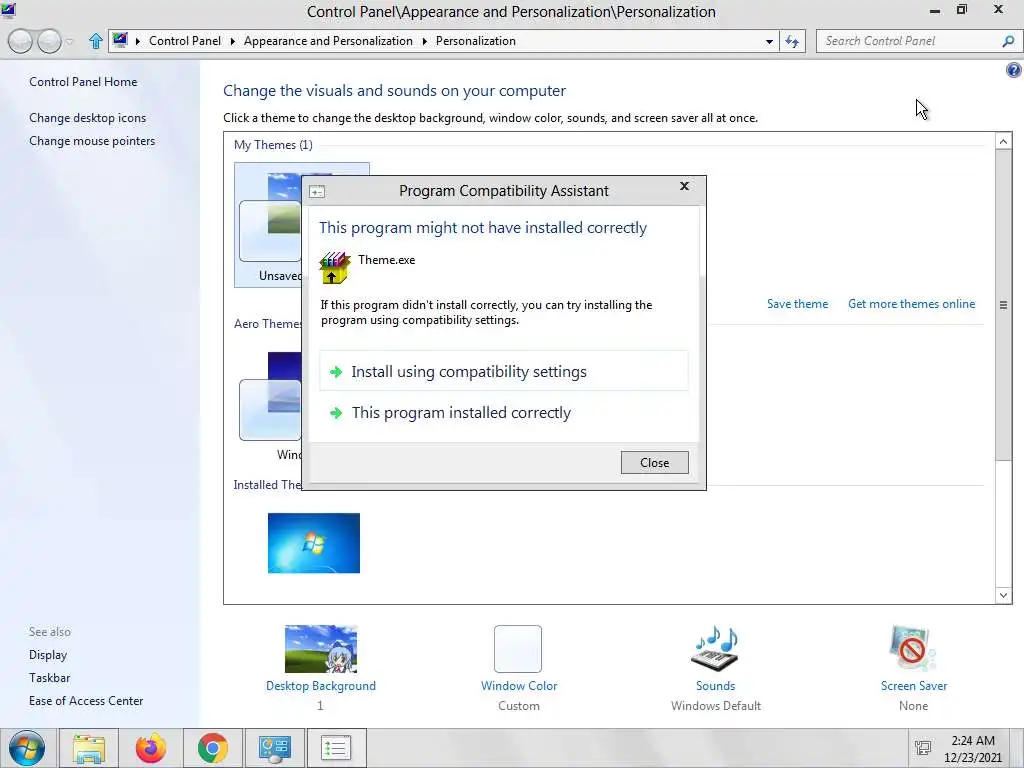Open Screen Saver settings icon
The width and height of the screenshot is (1024, 768).
coord(912,648)
